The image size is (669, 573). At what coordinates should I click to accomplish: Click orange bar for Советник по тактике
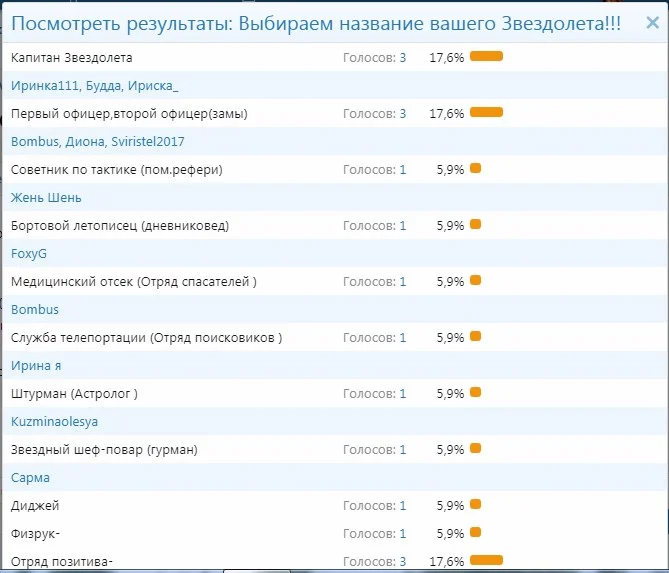coord(476,168)
